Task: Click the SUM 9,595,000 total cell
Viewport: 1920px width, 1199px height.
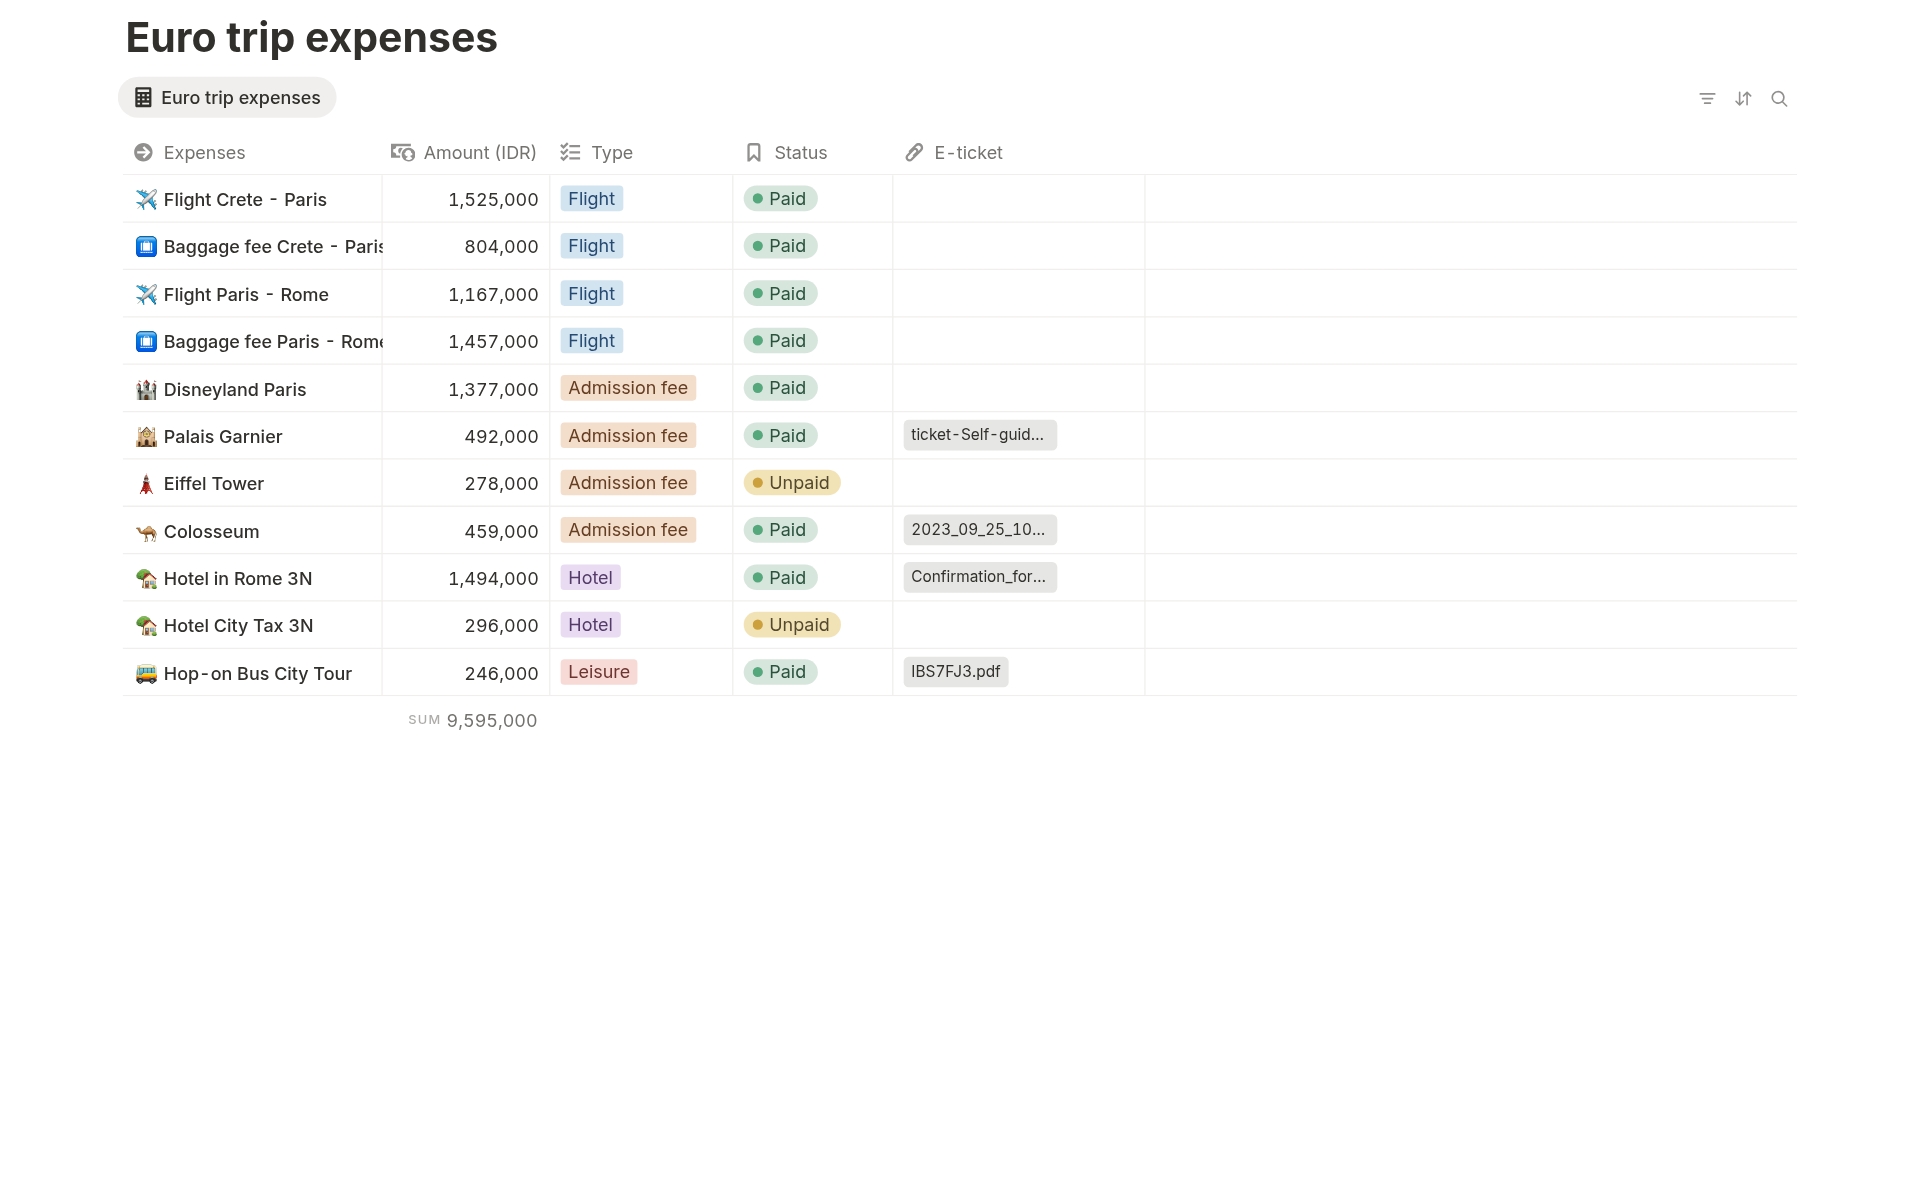Action: pos(473,721)
